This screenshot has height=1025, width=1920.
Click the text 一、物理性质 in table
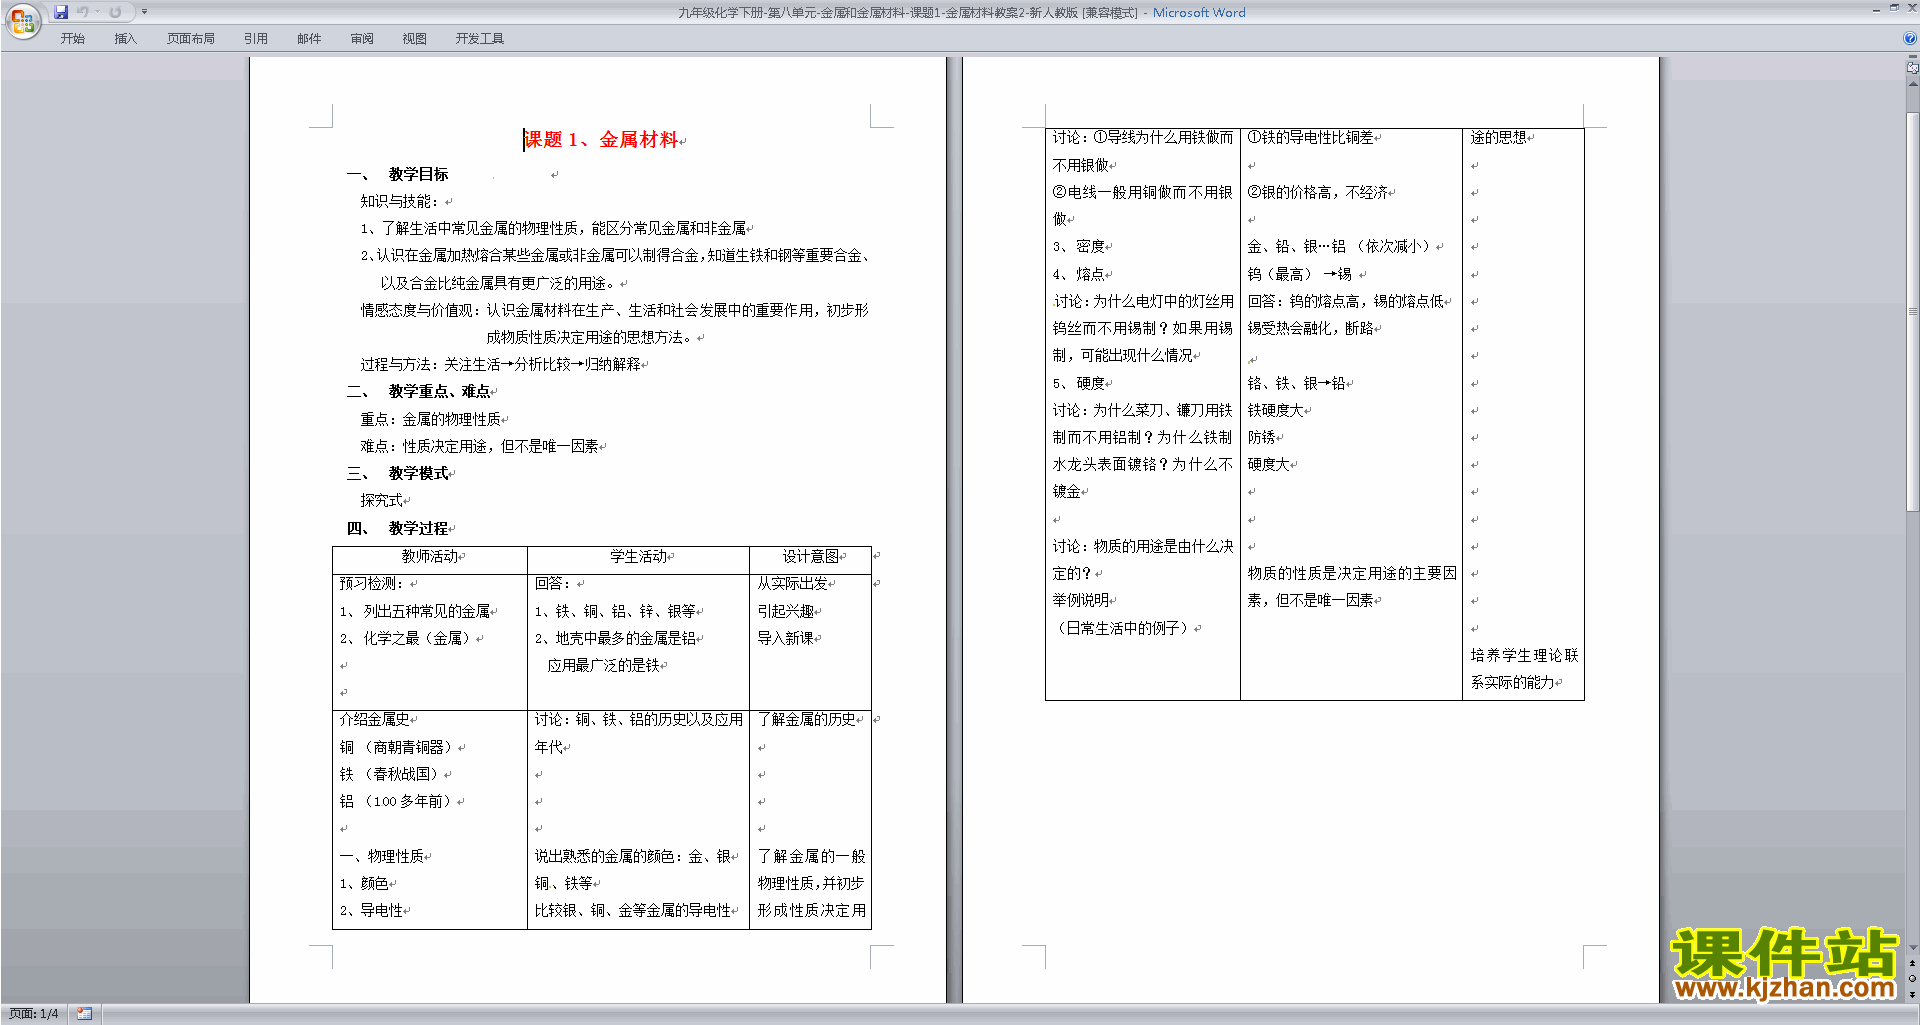pos(382,856)
